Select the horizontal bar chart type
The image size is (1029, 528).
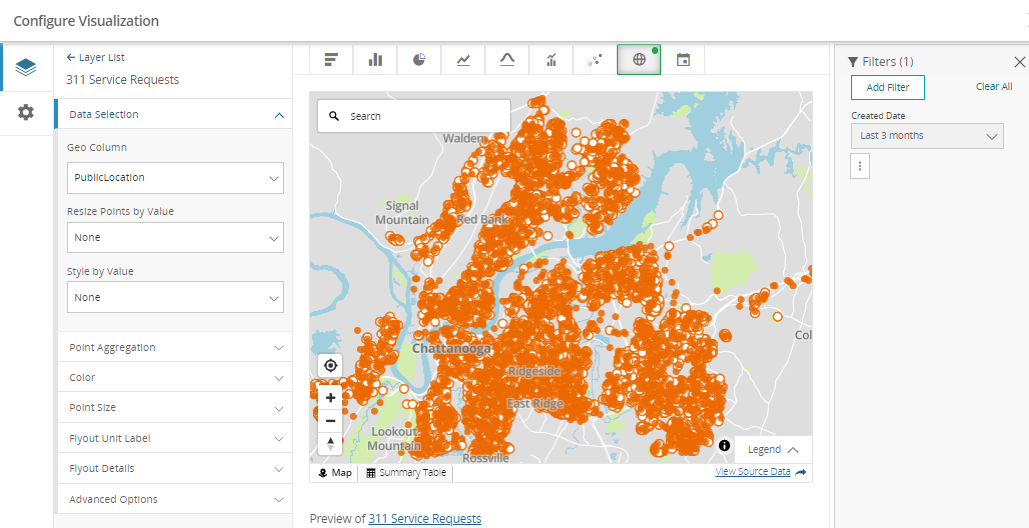[331, 60]
